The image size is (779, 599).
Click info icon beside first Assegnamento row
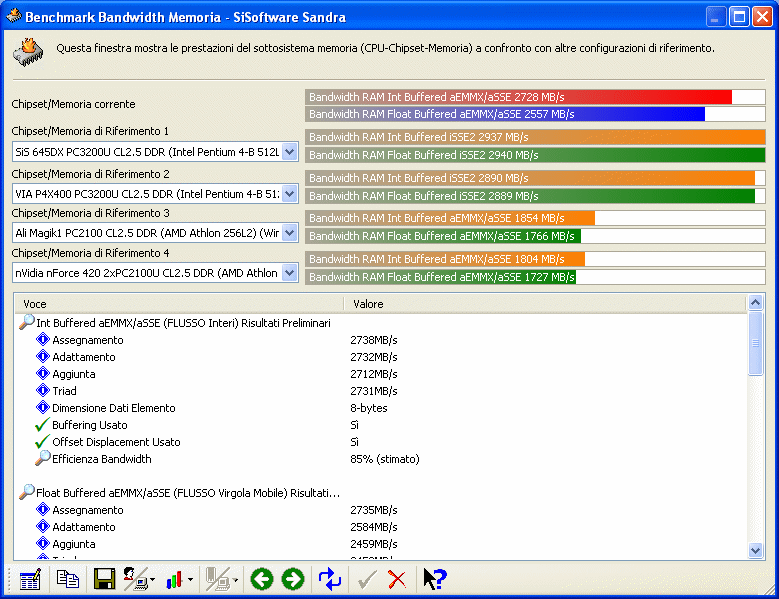point(43,339)
